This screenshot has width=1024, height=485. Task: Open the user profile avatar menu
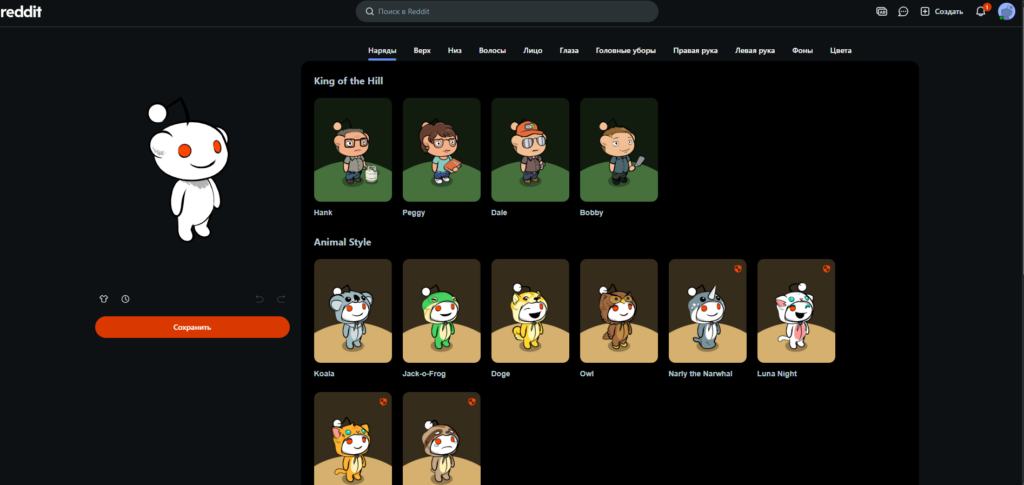[x=1006, y=11]
